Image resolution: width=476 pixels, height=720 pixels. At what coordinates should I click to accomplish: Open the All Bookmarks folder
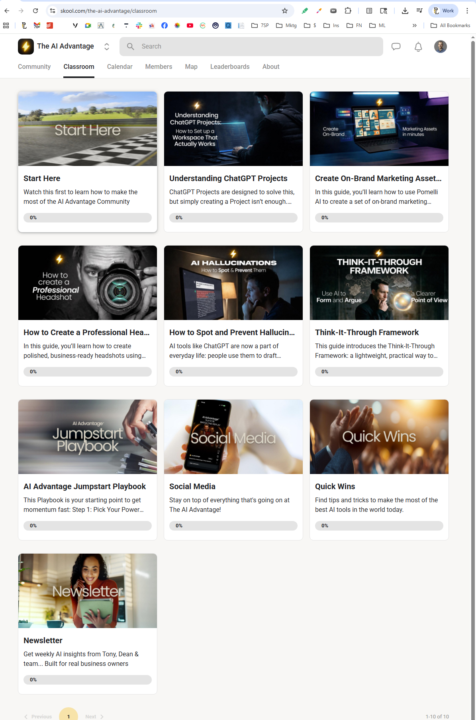pos(450,26)
